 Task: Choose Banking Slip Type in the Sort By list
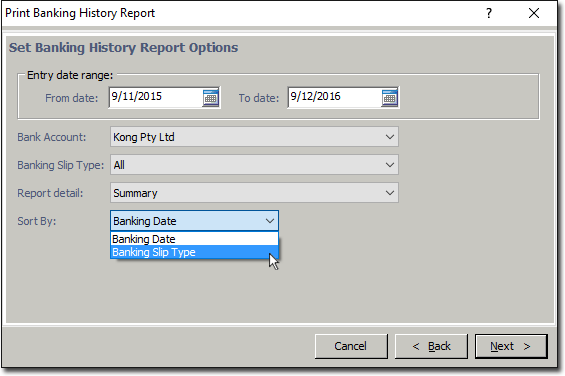(x=194, y=252)
